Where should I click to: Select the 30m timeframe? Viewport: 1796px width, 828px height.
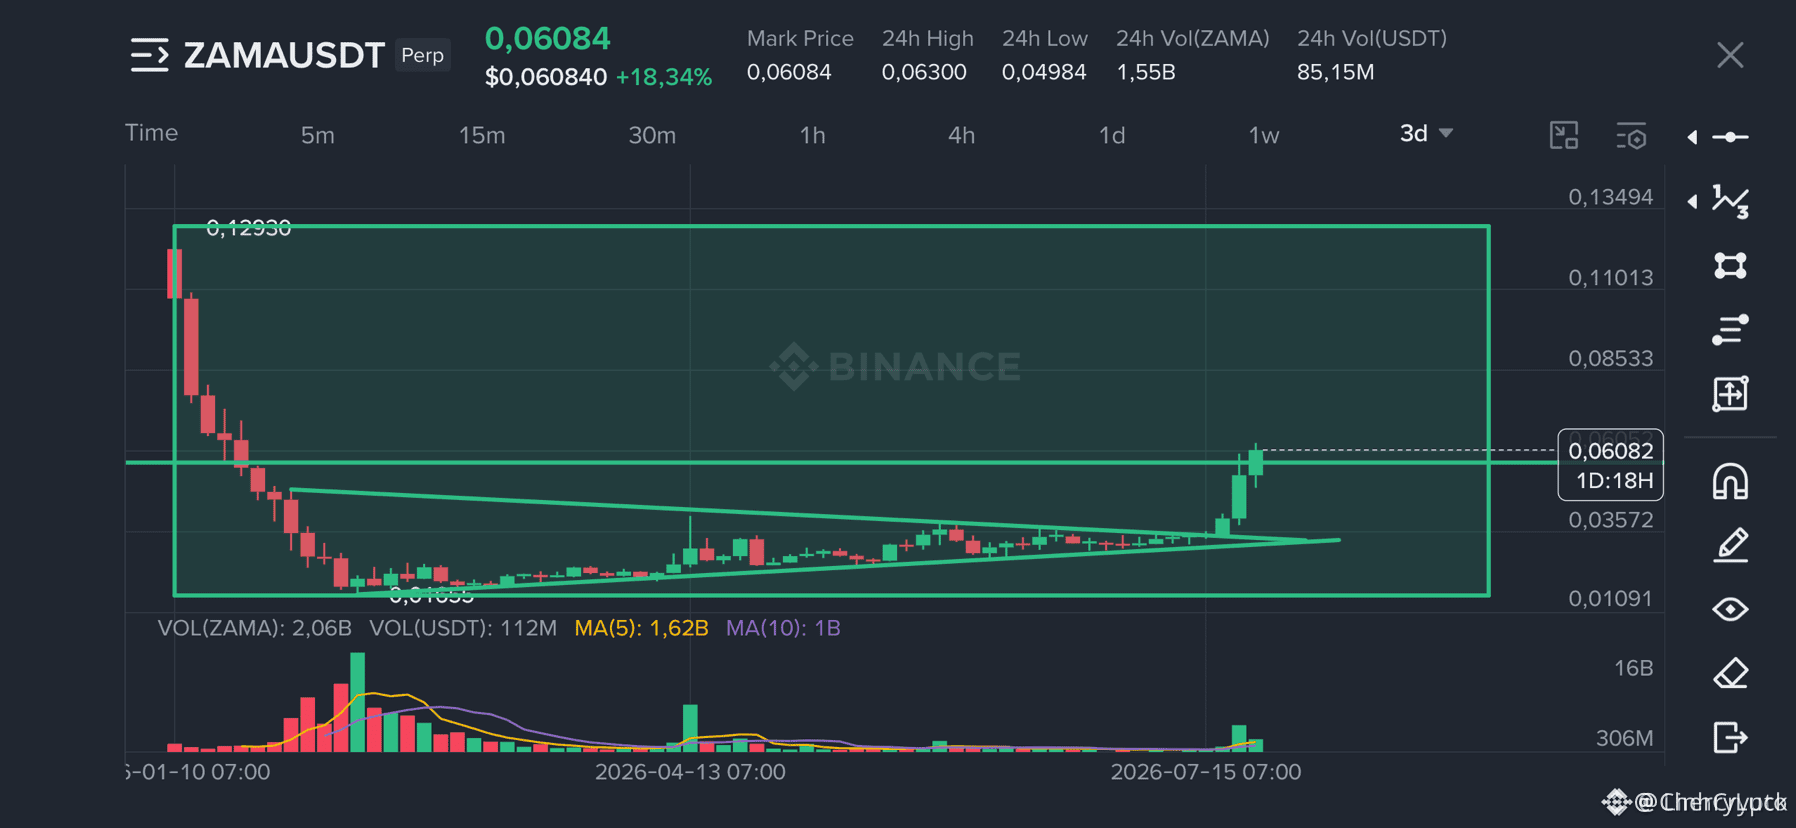(652, 135)
